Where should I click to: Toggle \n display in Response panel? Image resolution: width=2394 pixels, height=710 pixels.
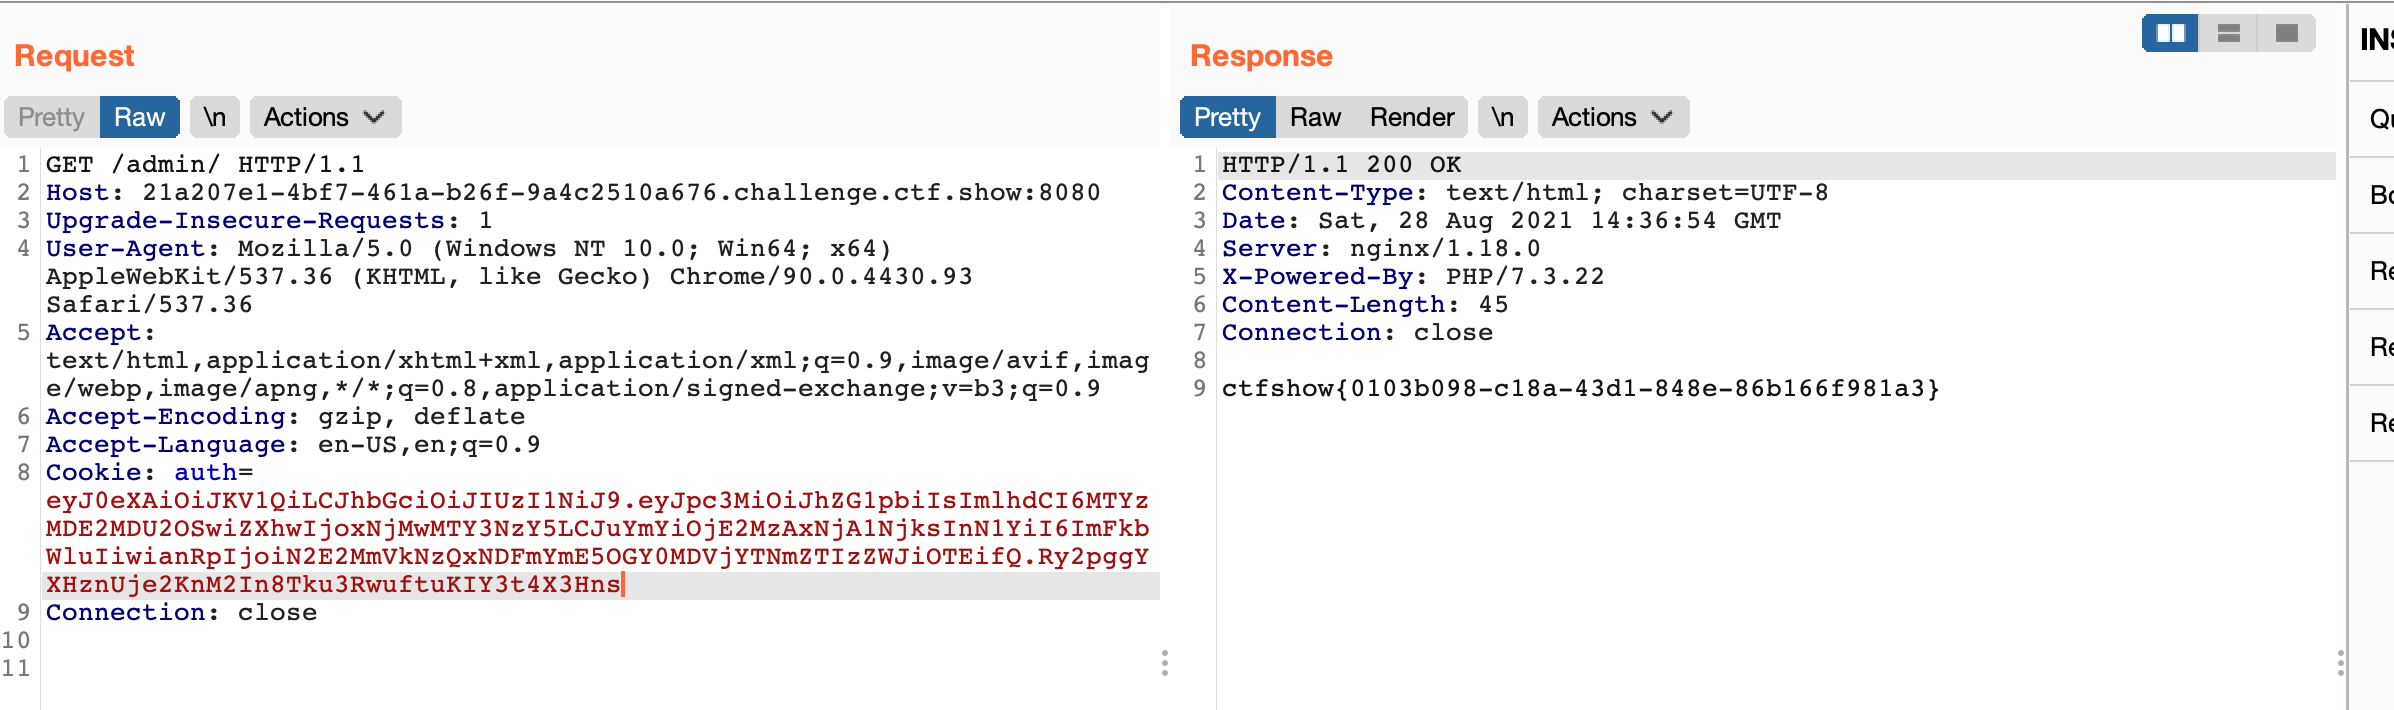(x=1502, y=117)
